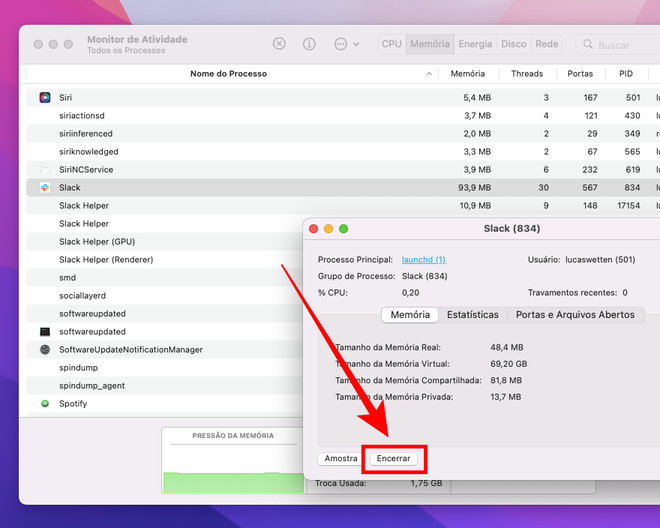This screenshot has height=528, width=660.
Task: Select the Slack Helper row with 10,9 MB
Action: click(343, 205)
